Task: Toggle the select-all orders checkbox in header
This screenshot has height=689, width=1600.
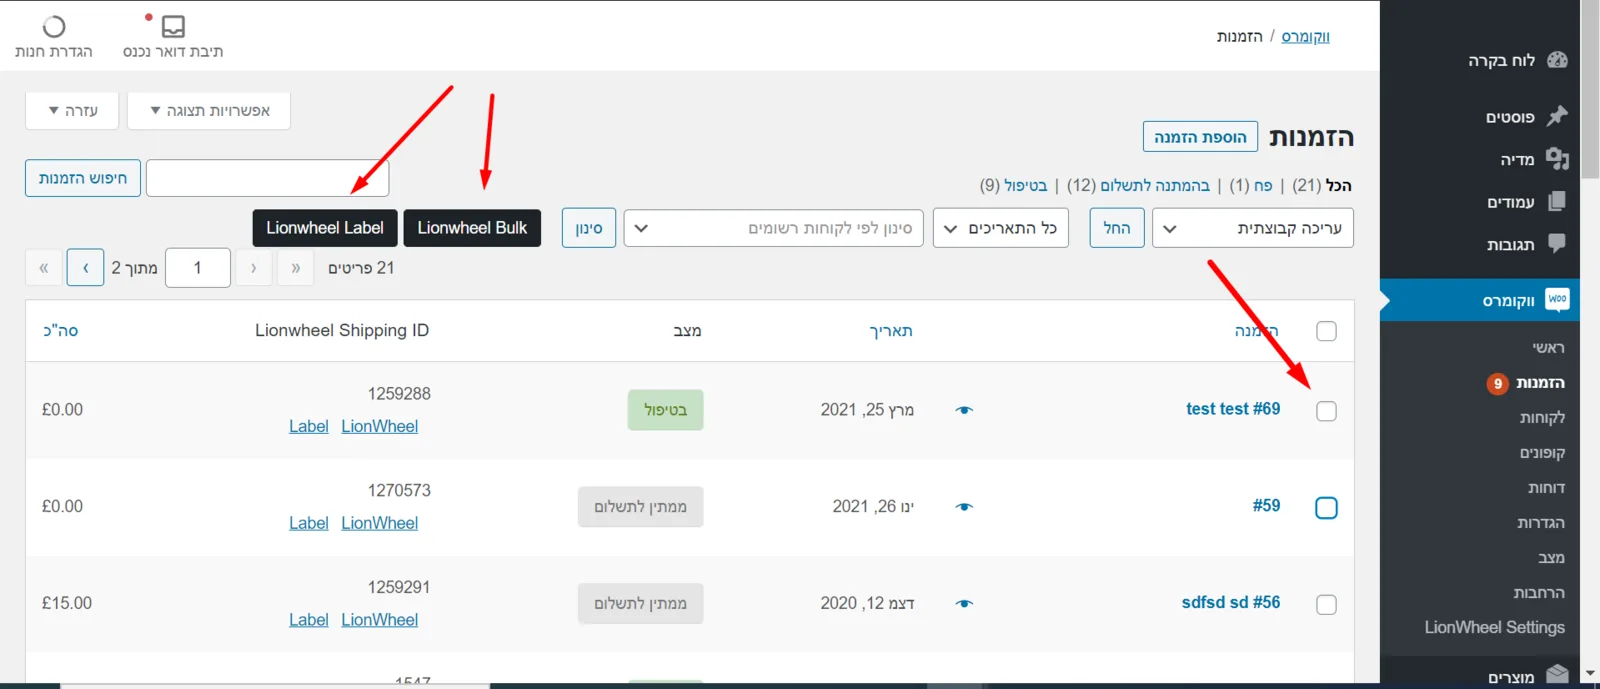Action: [x=1327, y=331]
